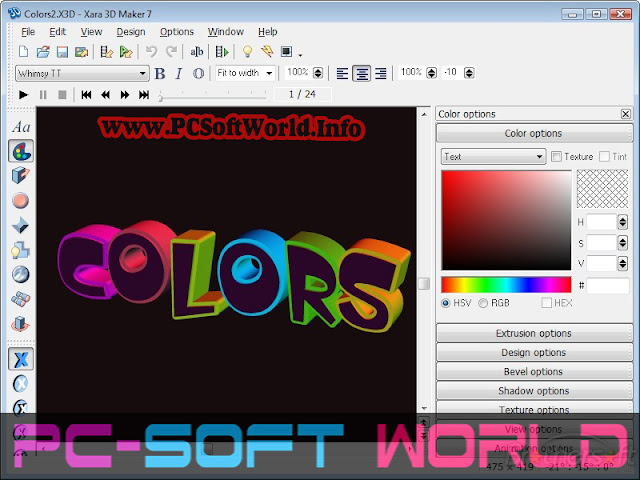
Task: Toggle outline text with the O icon
Action: (x=198, y=73)
